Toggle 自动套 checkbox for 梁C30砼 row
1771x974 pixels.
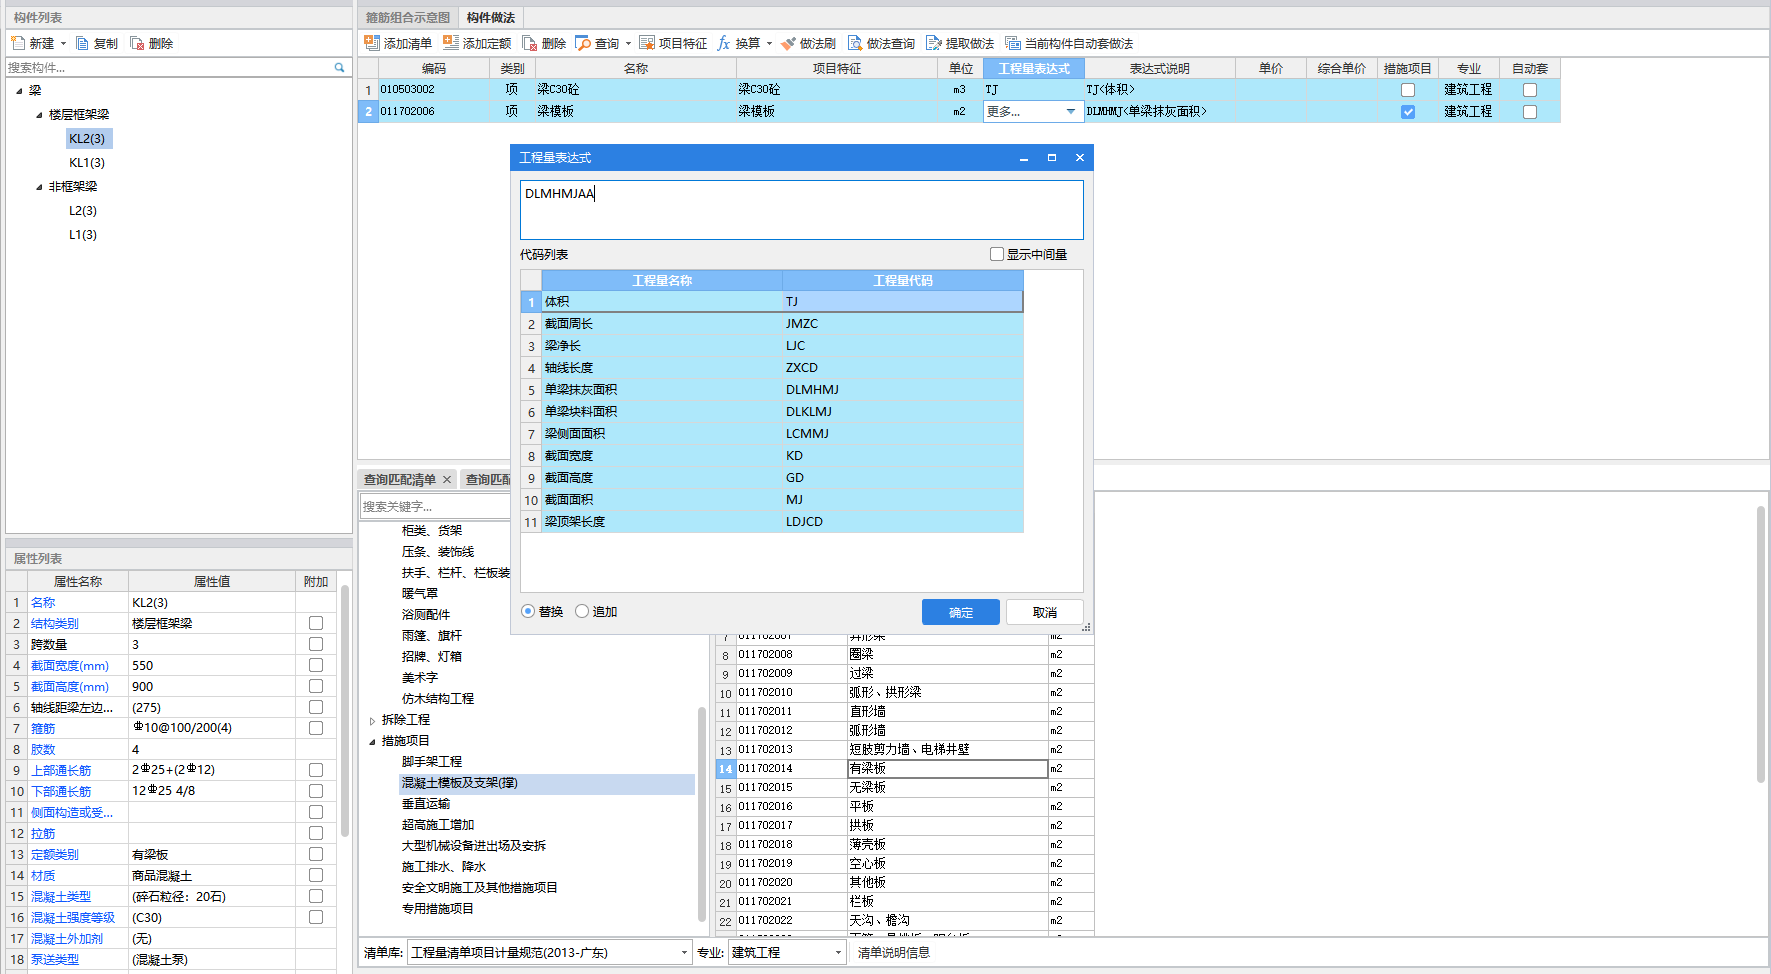tap(1530, 90)
